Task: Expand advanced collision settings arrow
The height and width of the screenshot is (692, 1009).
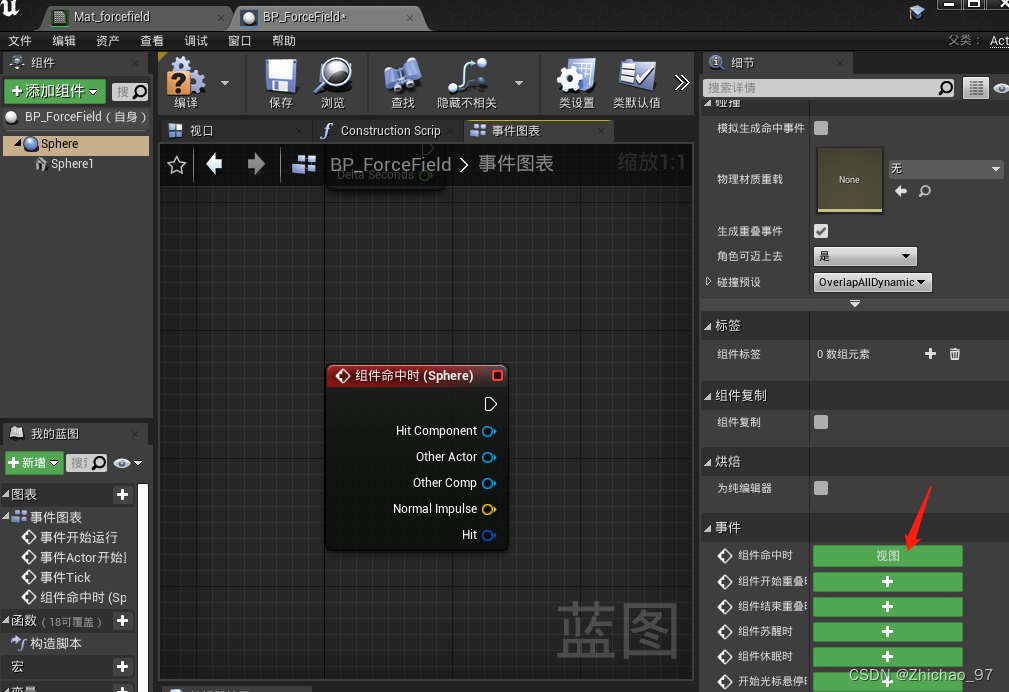Action: point(855,304)
